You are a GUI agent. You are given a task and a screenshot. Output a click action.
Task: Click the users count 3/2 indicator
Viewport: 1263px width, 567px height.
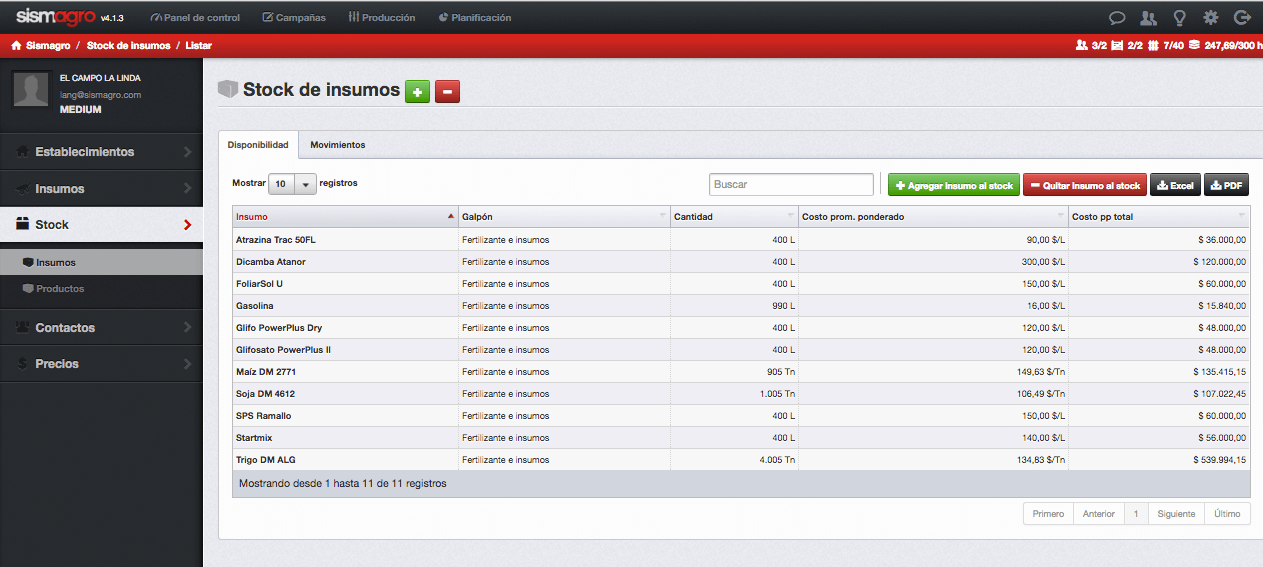1091,45
